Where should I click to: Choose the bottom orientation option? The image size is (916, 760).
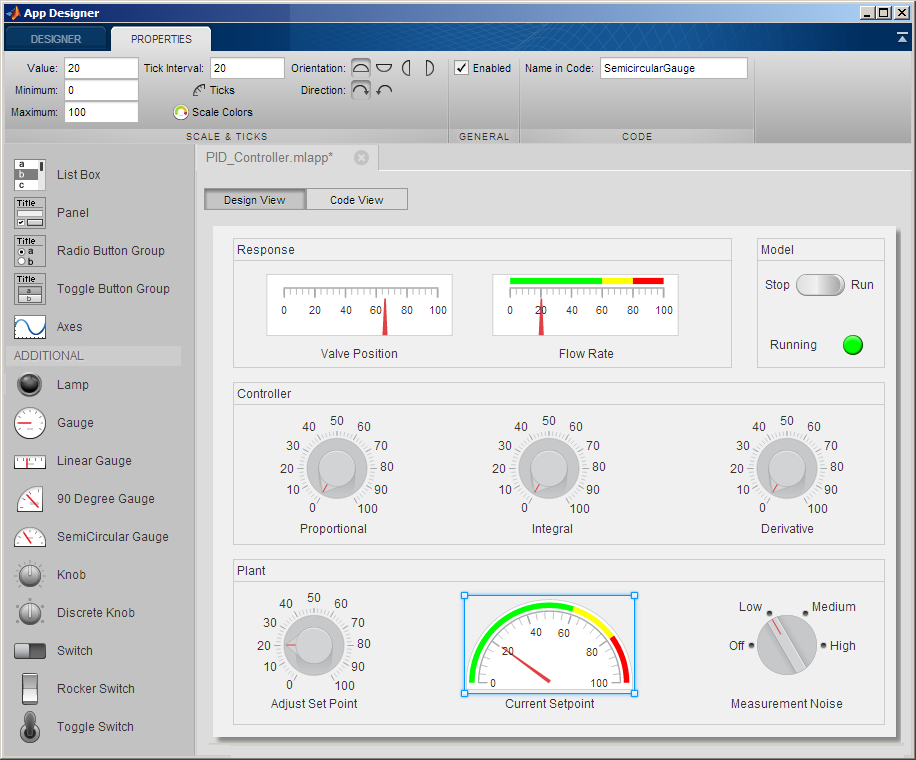384,67
